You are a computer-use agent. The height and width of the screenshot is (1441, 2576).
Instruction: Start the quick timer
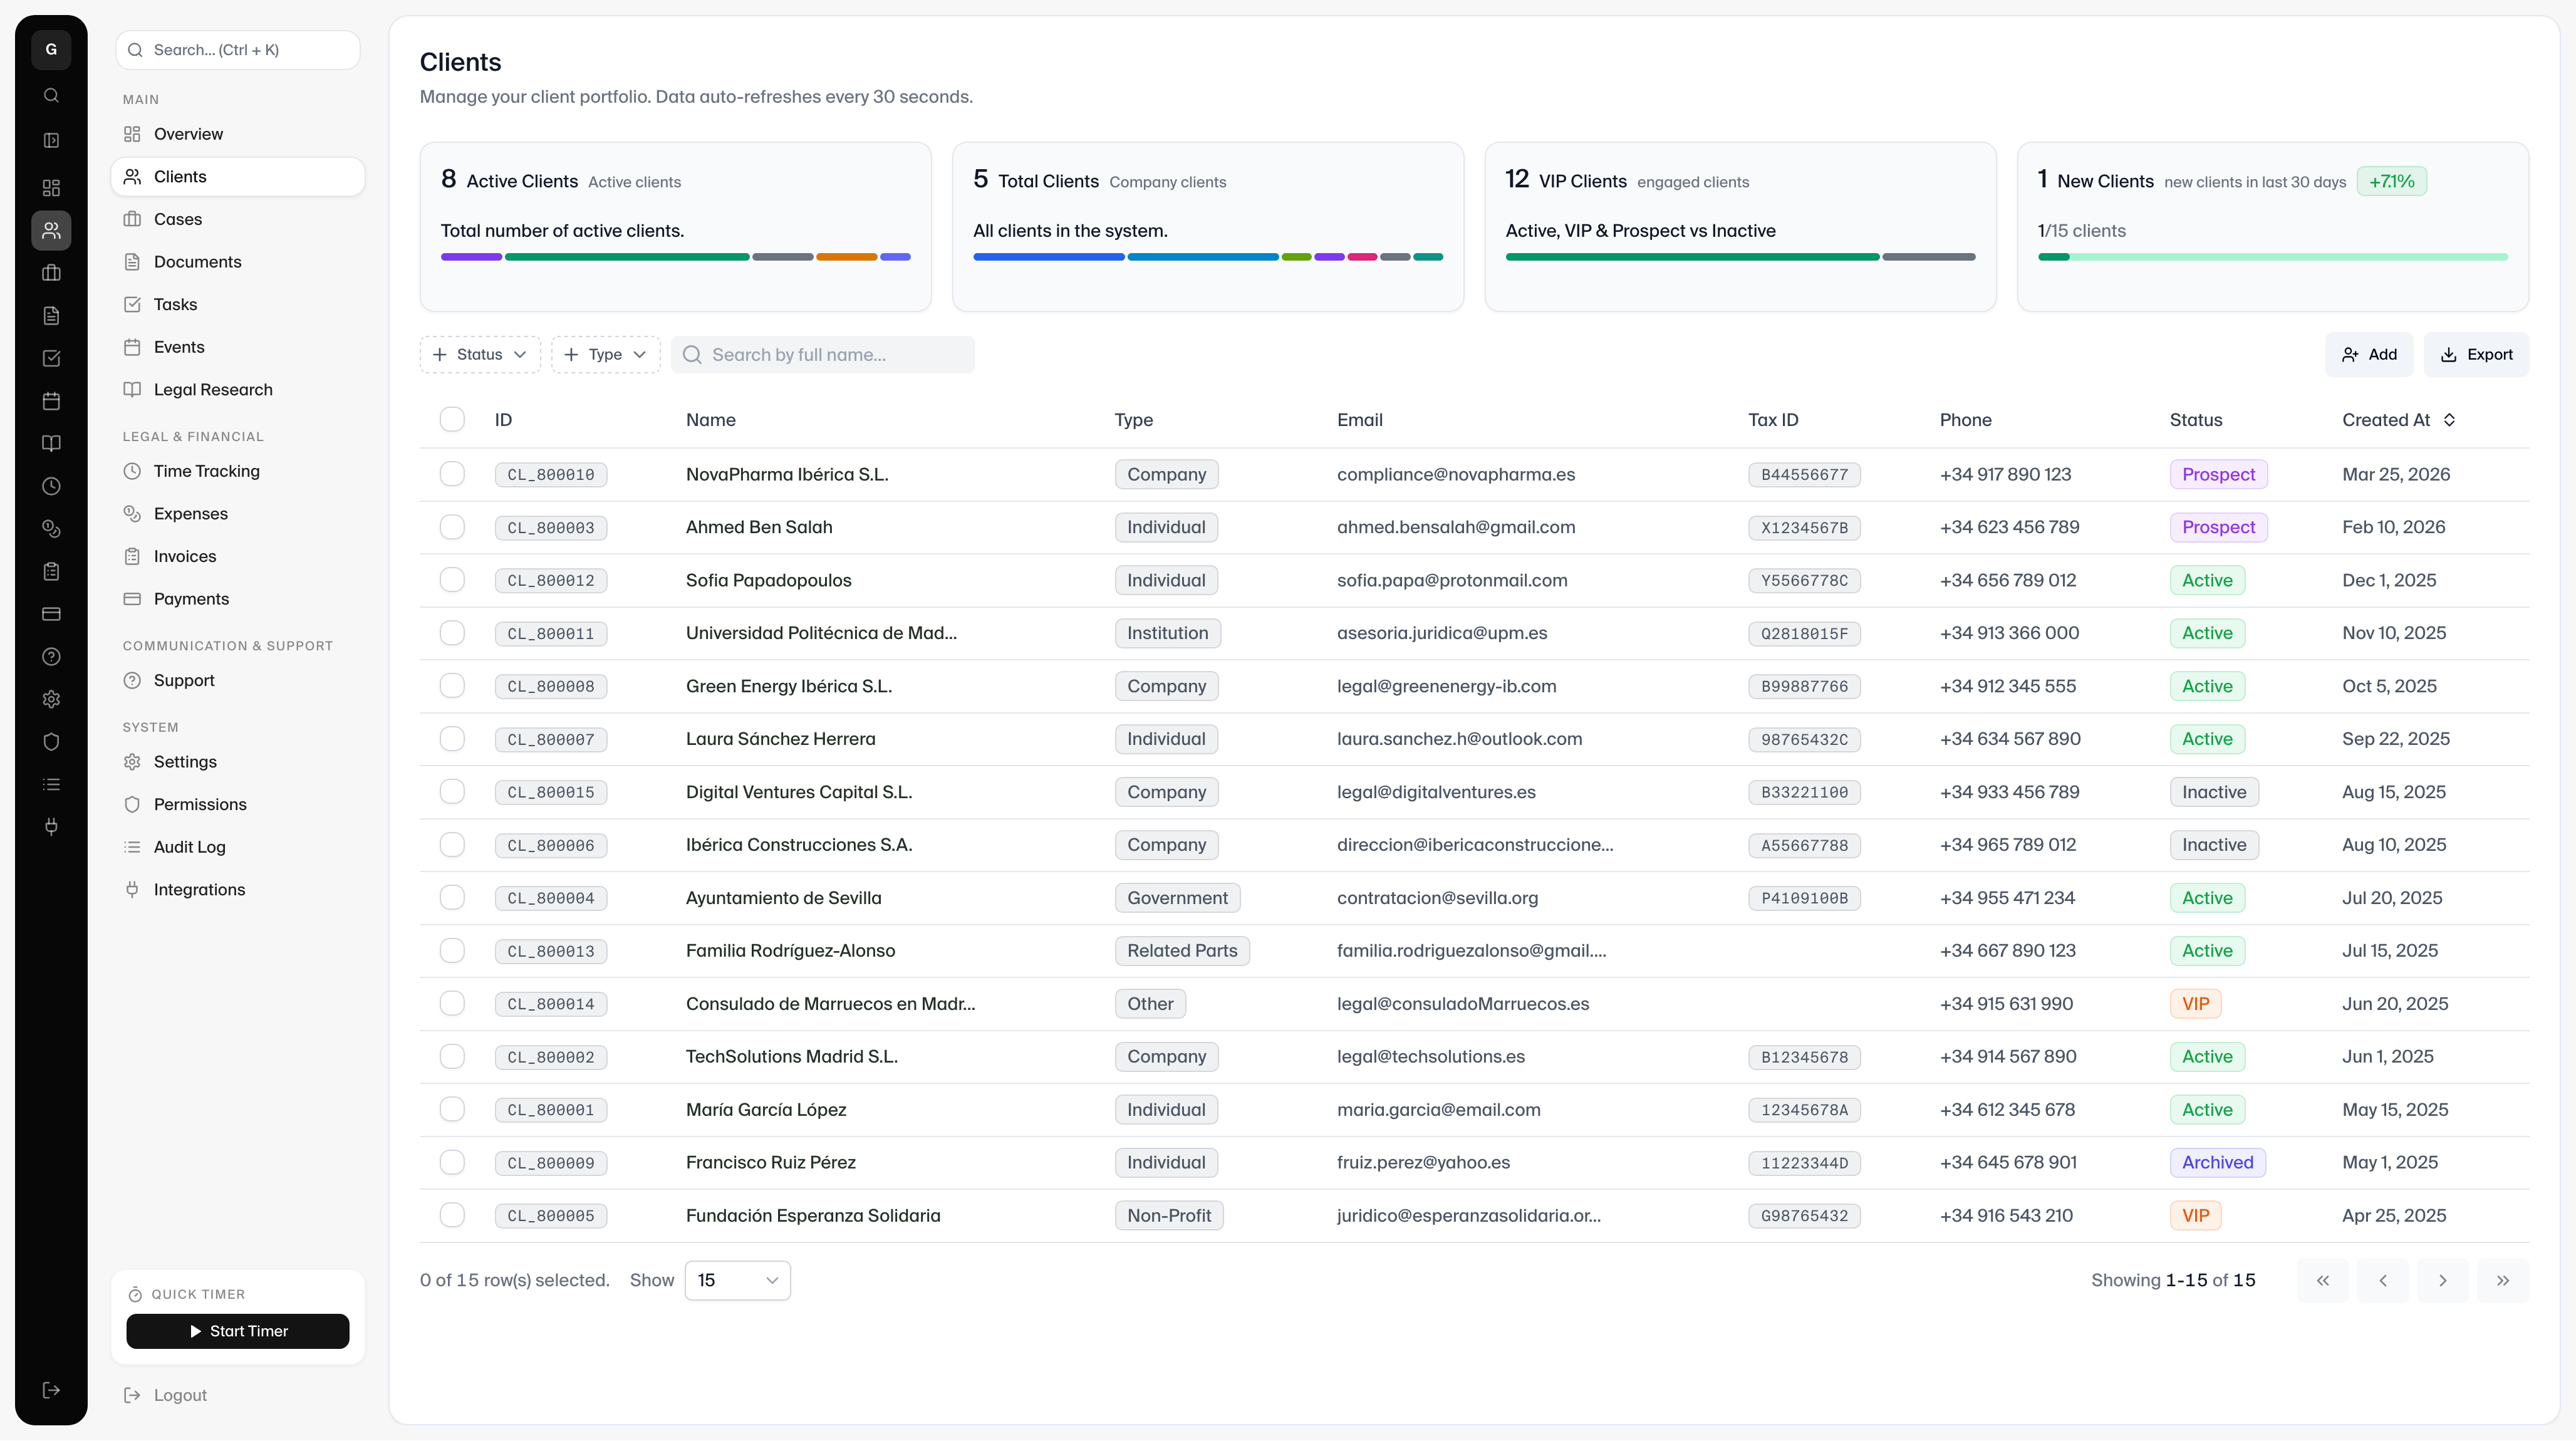(x=238, y=1332)
